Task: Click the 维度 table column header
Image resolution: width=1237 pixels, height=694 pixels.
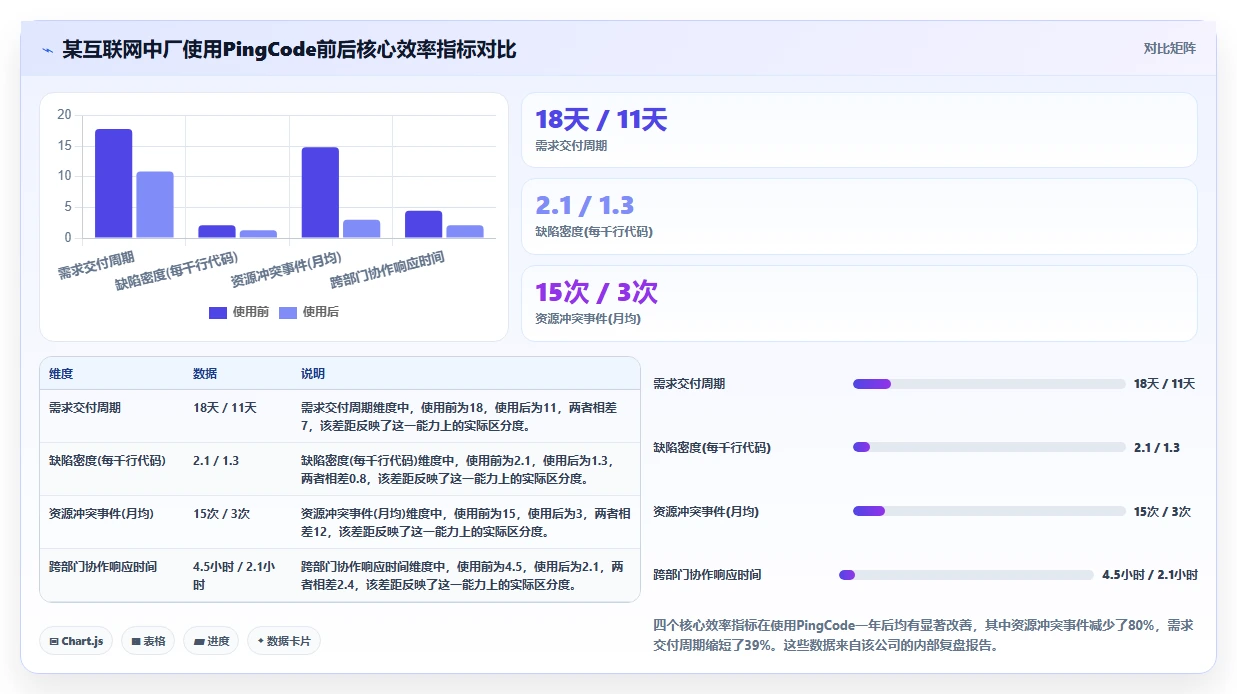Action: pyautogui.click(x=61, y=374)
